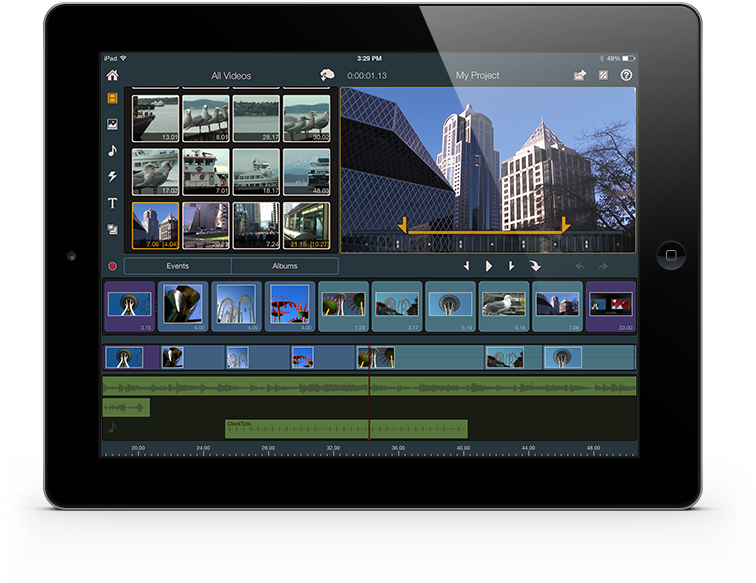Play the preview video
The height and width of the screenshot is (583, 756).
tap(489, 266)
